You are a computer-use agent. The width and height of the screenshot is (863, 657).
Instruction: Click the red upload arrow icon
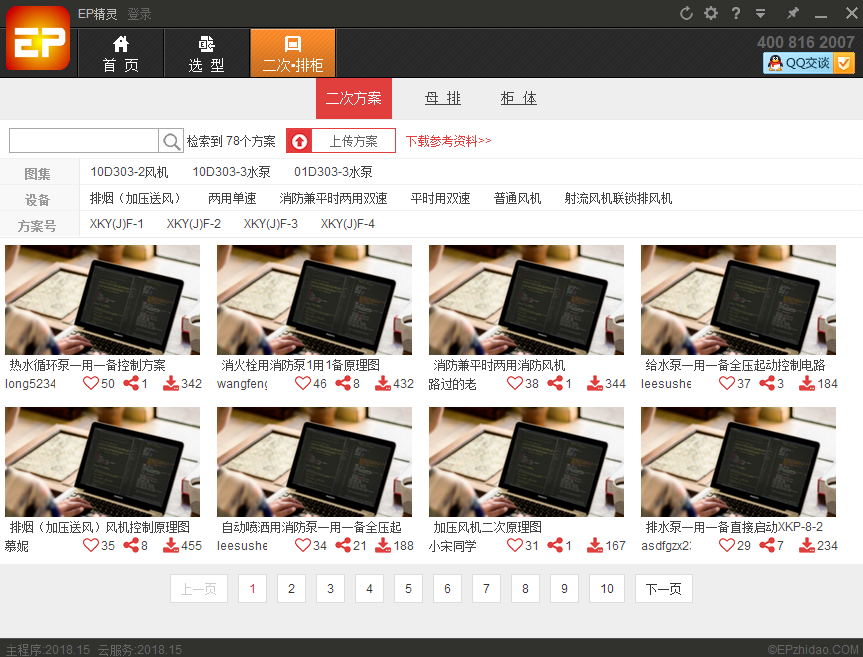click(299, 141)
